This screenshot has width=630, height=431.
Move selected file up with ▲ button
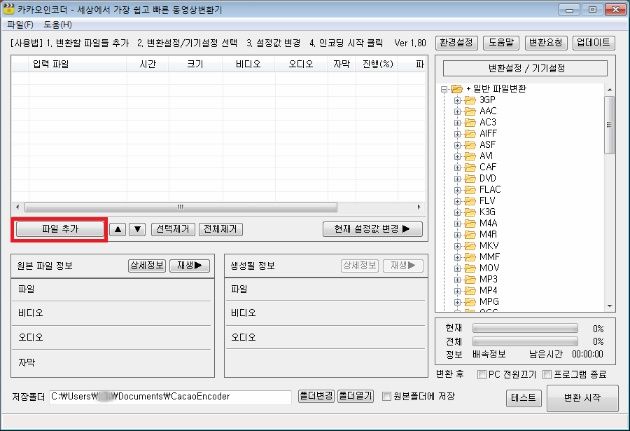[118, 229]
